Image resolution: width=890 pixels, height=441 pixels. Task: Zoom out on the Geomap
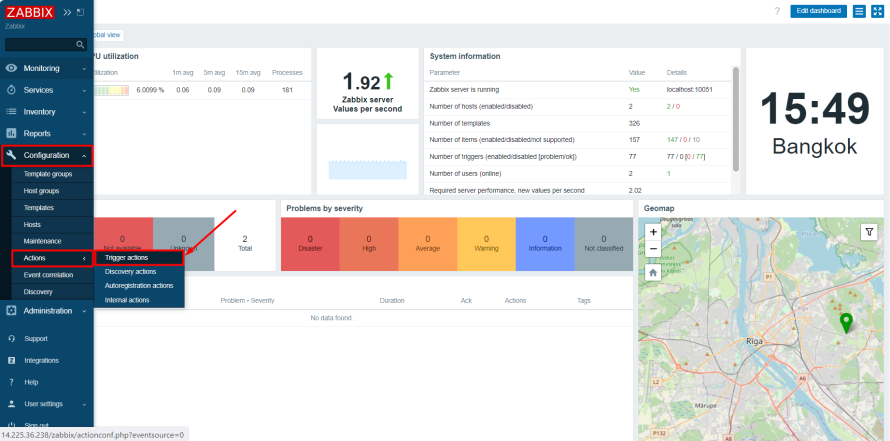click(653, 248)
